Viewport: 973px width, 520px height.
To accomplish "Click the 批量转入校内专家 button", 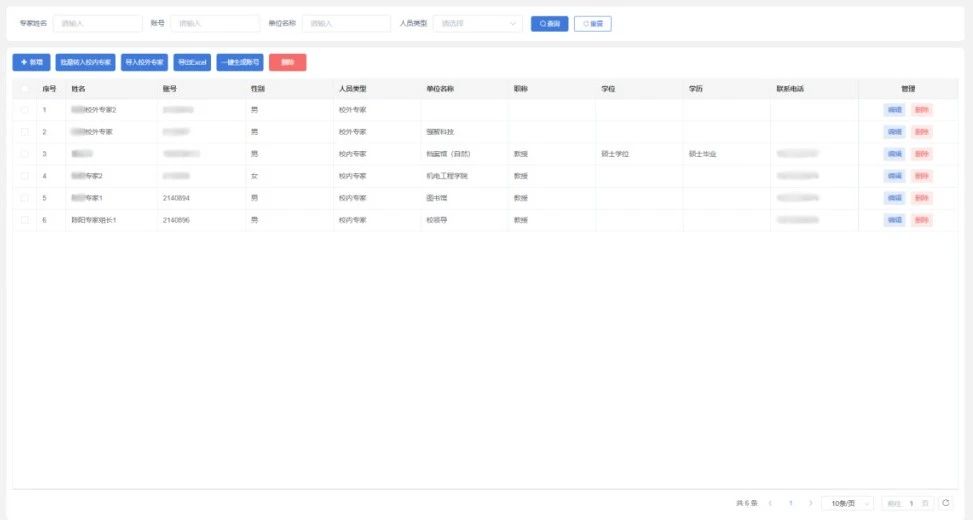I will click(85, 62).
